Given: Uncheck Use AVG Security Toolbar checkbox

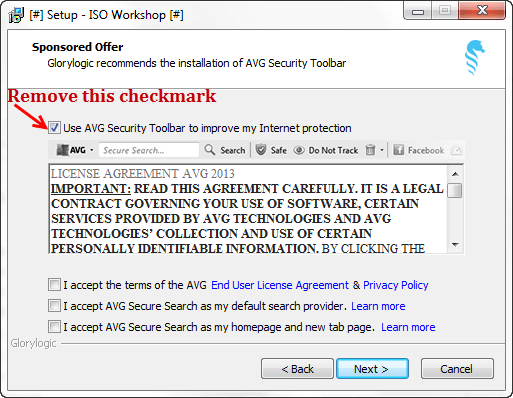Looking at the screenshot, I should pos(54,128).
